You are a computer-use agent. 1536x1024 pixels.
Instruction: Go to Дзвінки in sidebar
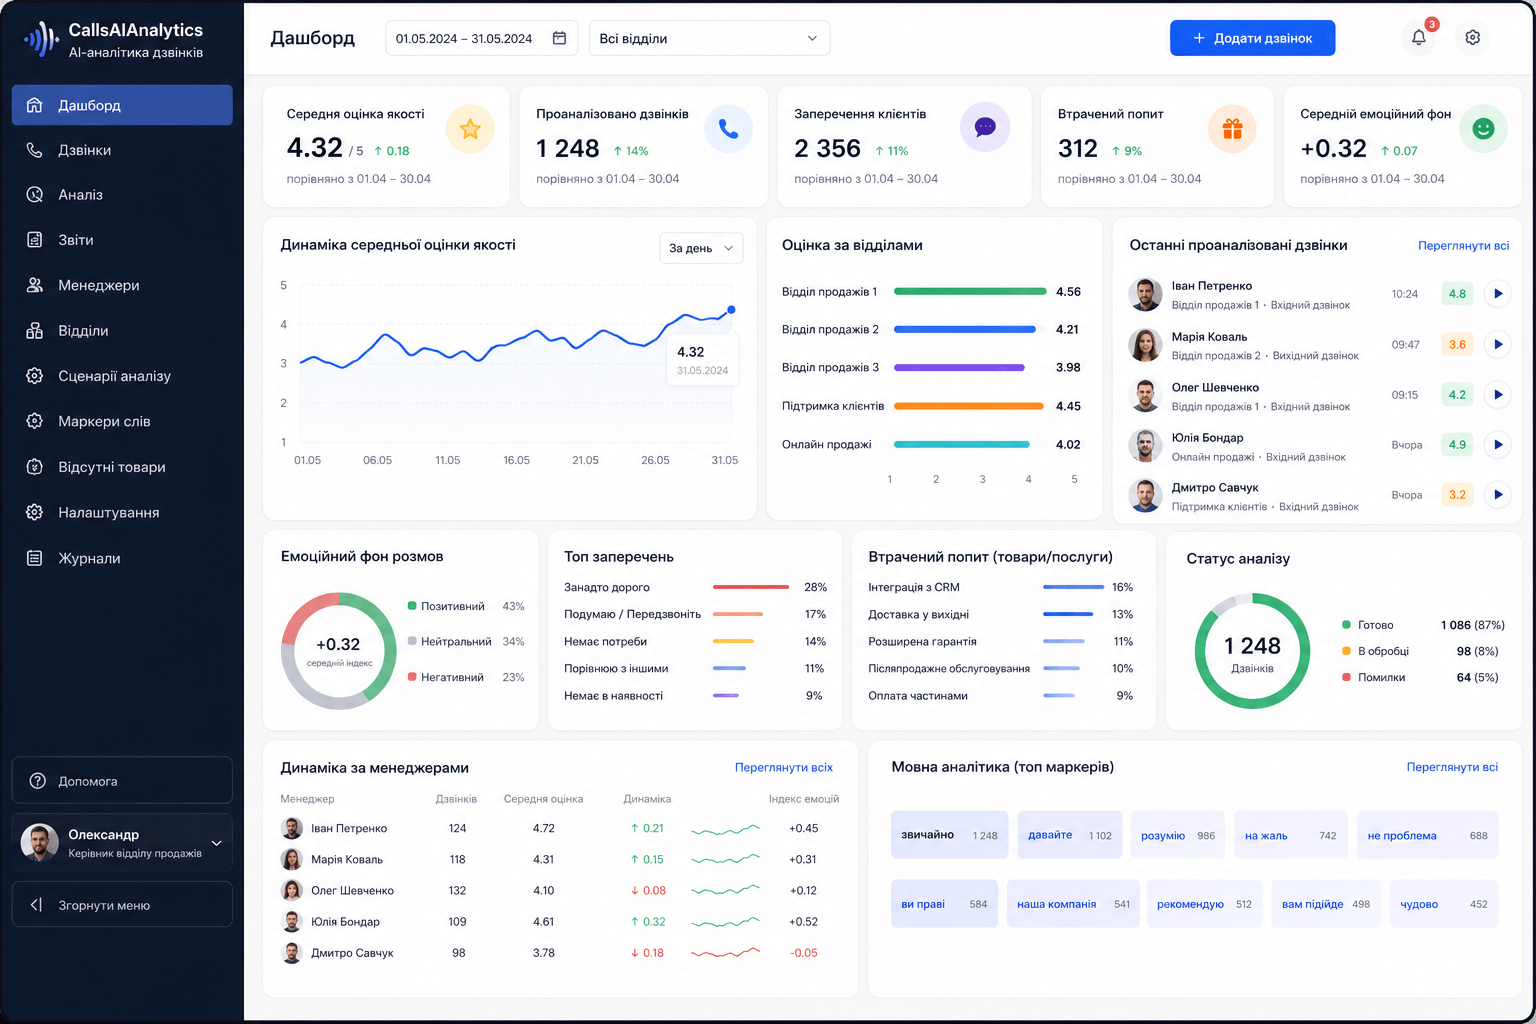[122, 150]
